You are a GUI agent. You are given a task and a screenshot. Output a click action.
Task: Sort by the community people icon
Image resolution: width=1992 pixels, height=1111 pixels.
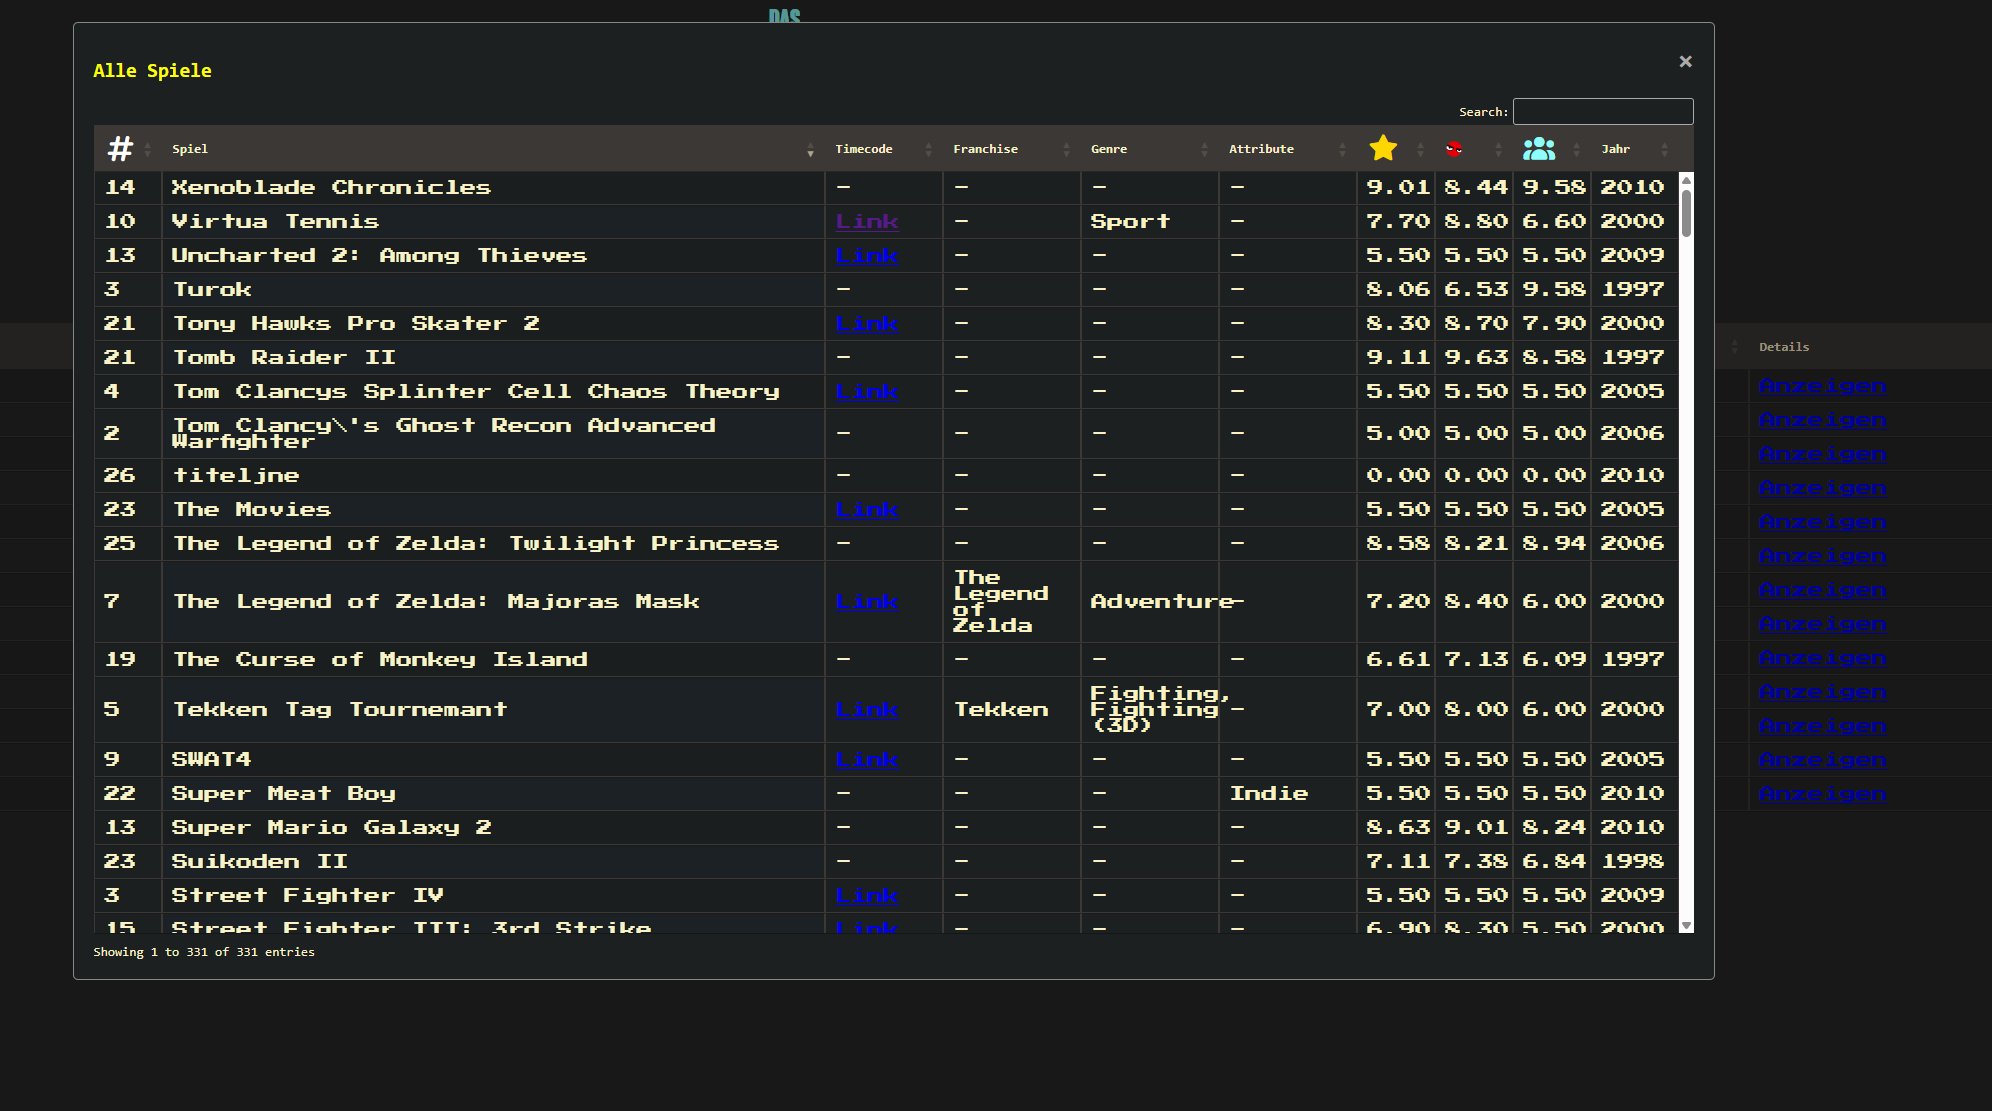click(1538, 149)
